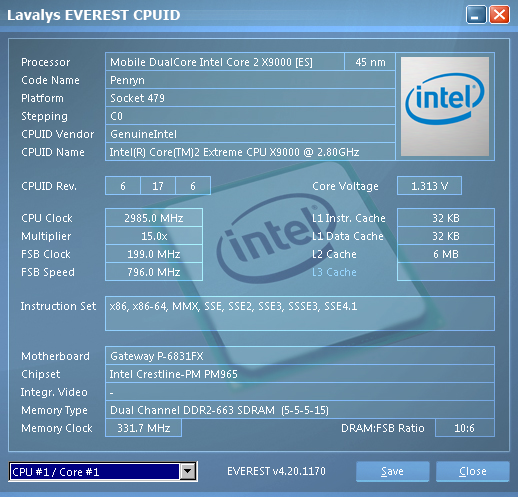Click the grayed-out L3 Cache label
Viewport: 518px width, 497px height.
(334, 272)
